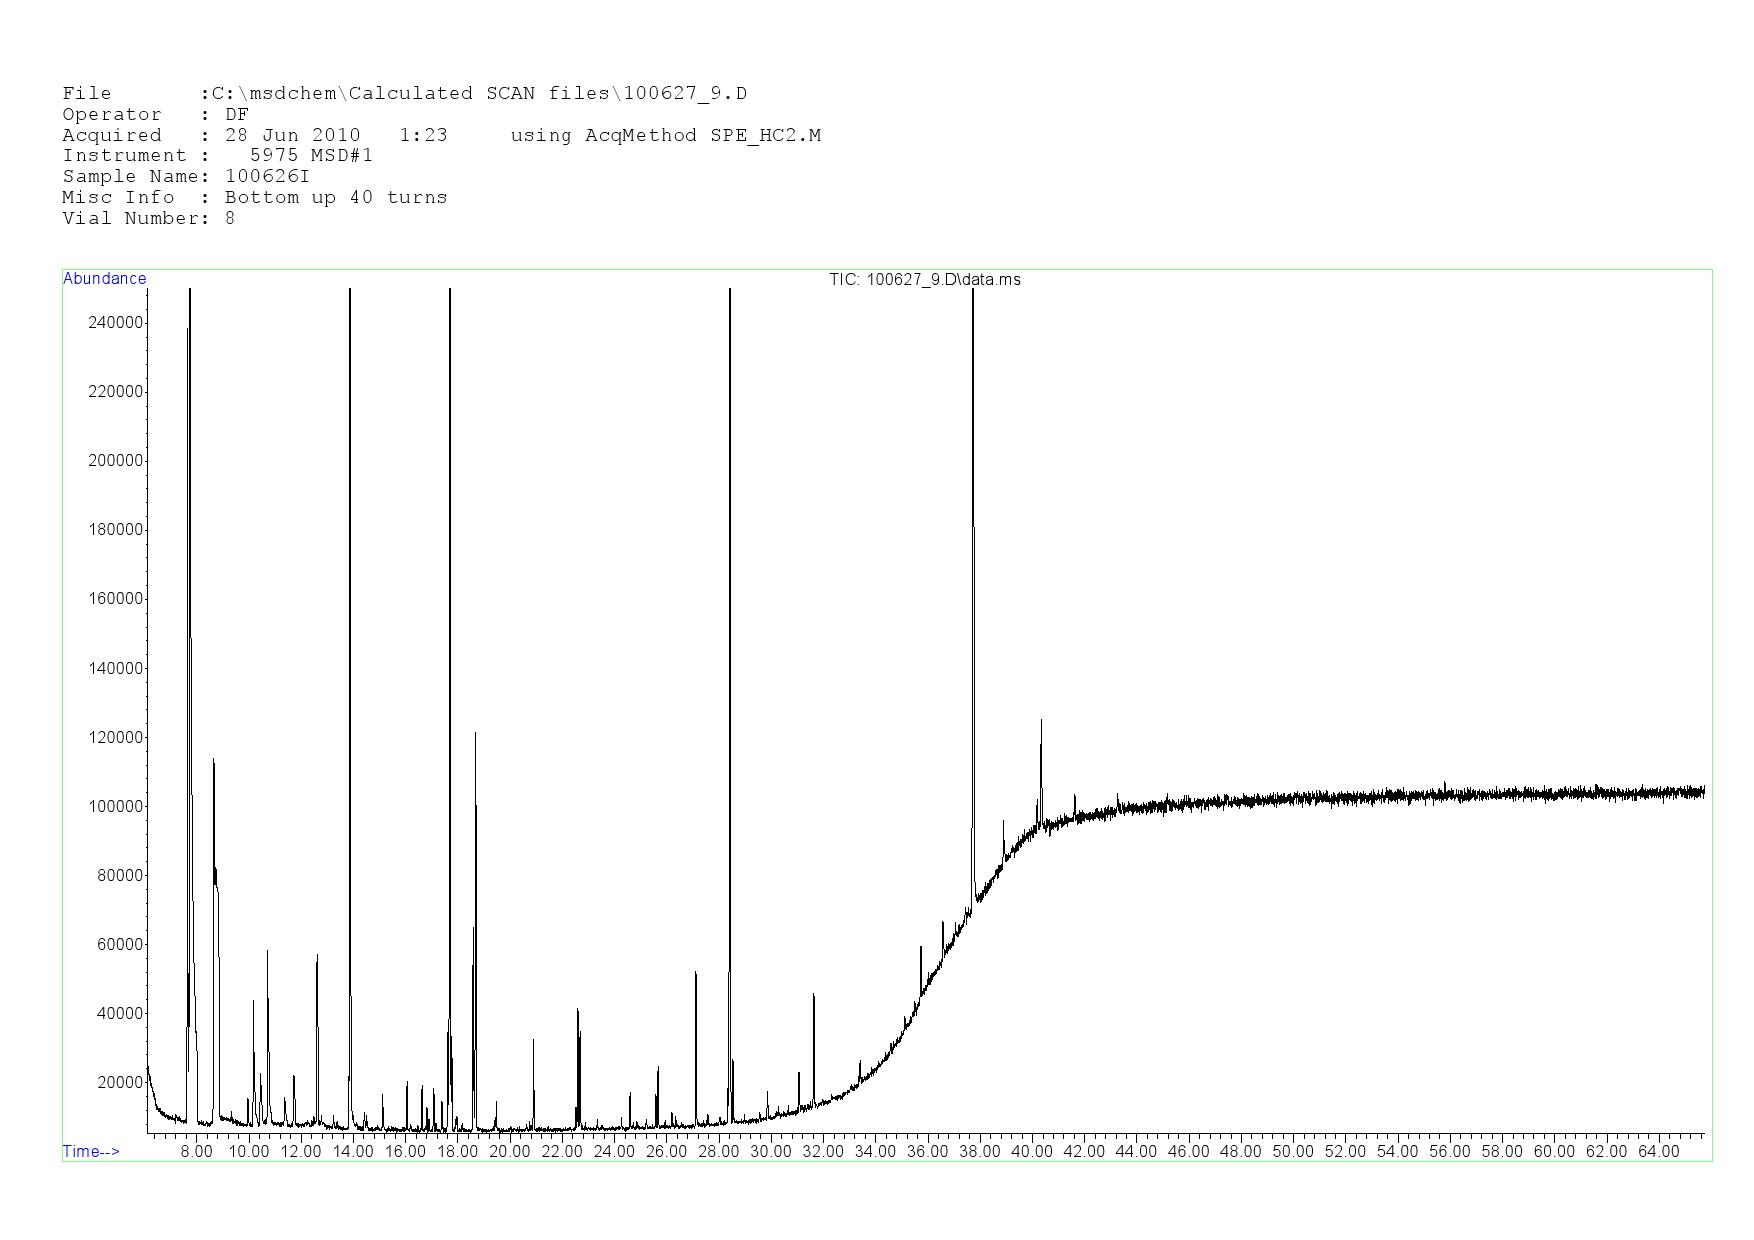
Task: Click the tall peak just before 38.00 minutes
Action: 973,500
